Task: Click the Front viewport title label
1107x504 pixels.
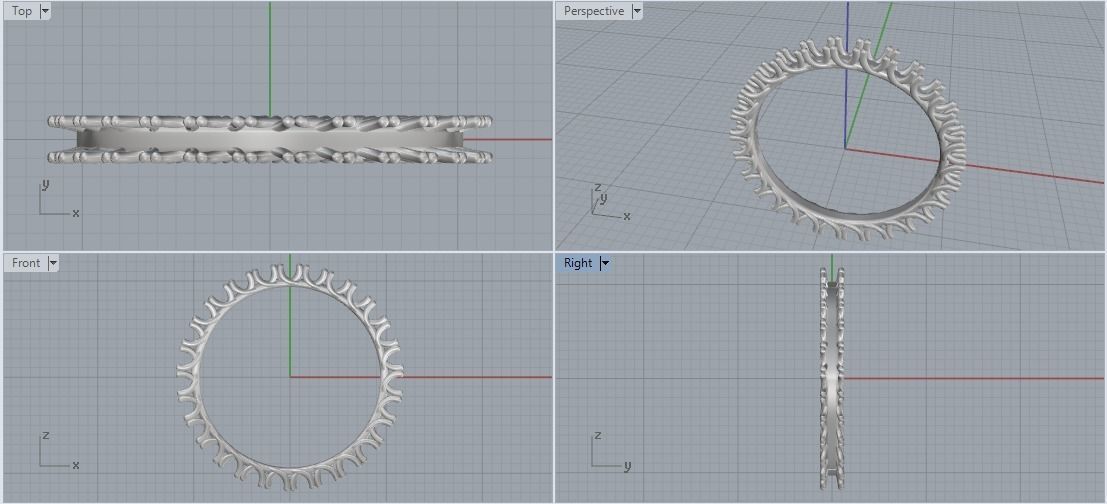Action: tap(26, 263)
